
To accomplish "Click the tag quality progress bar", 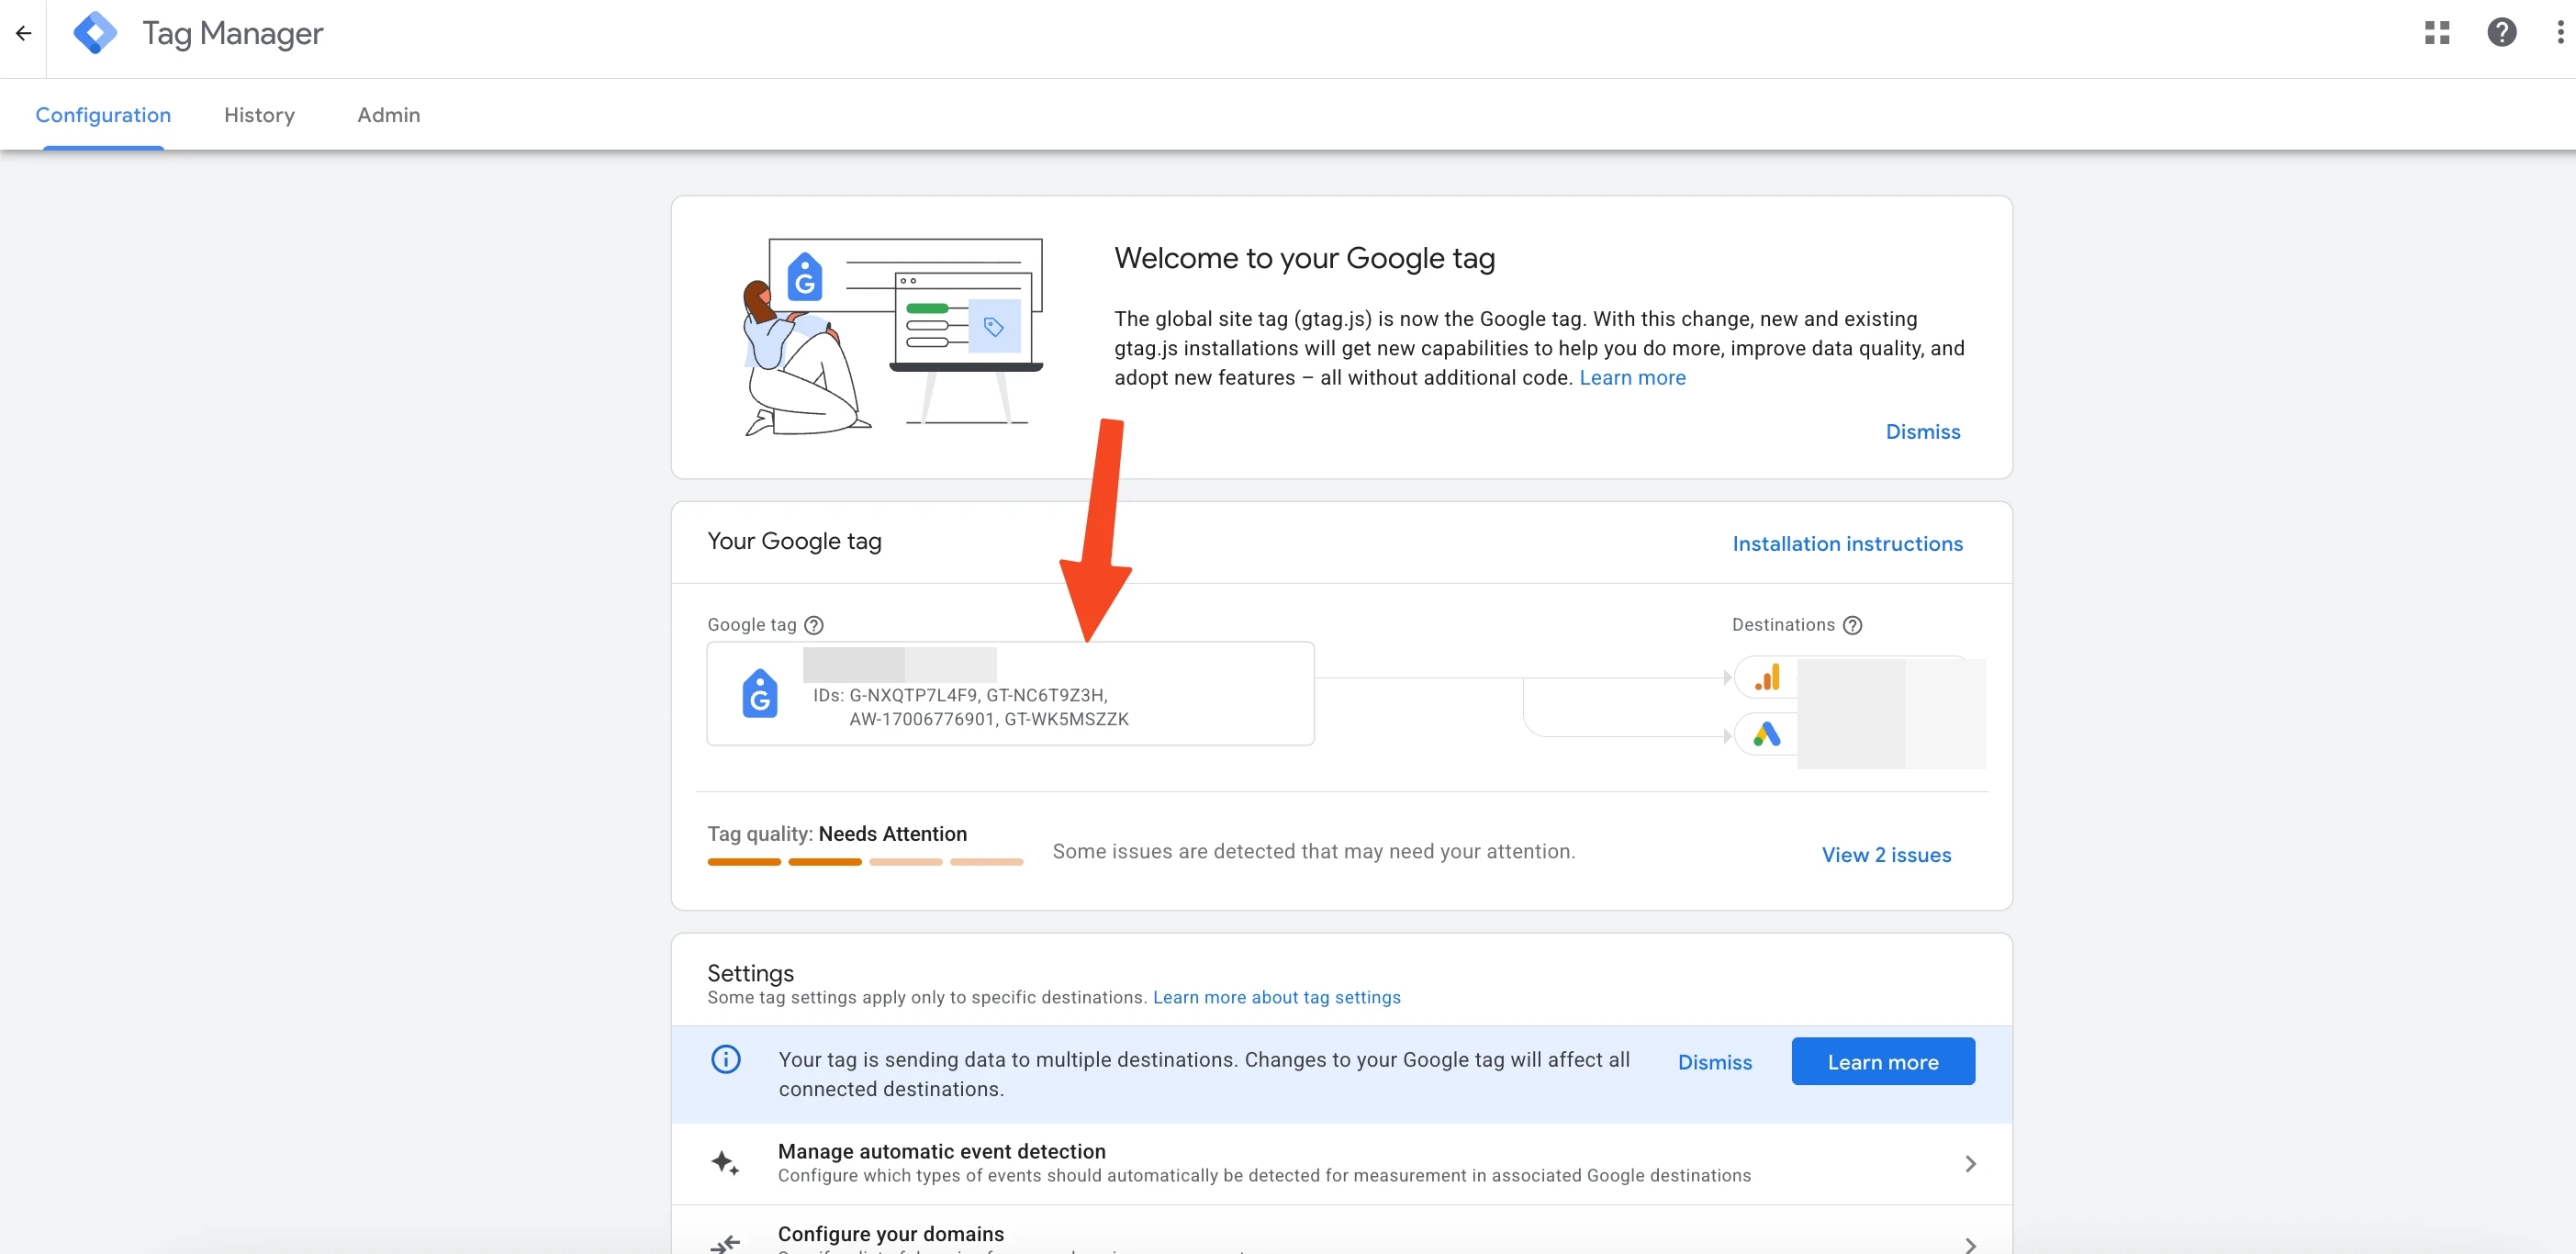I will (865, 861).
